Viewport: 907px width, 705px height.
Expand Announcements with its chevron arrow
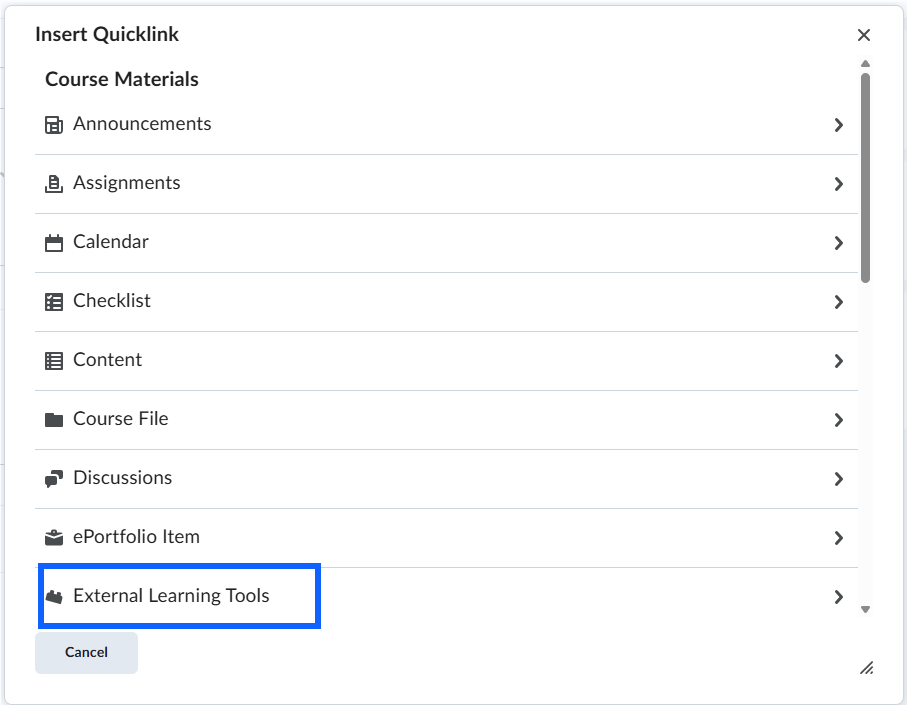pos(839,125)
